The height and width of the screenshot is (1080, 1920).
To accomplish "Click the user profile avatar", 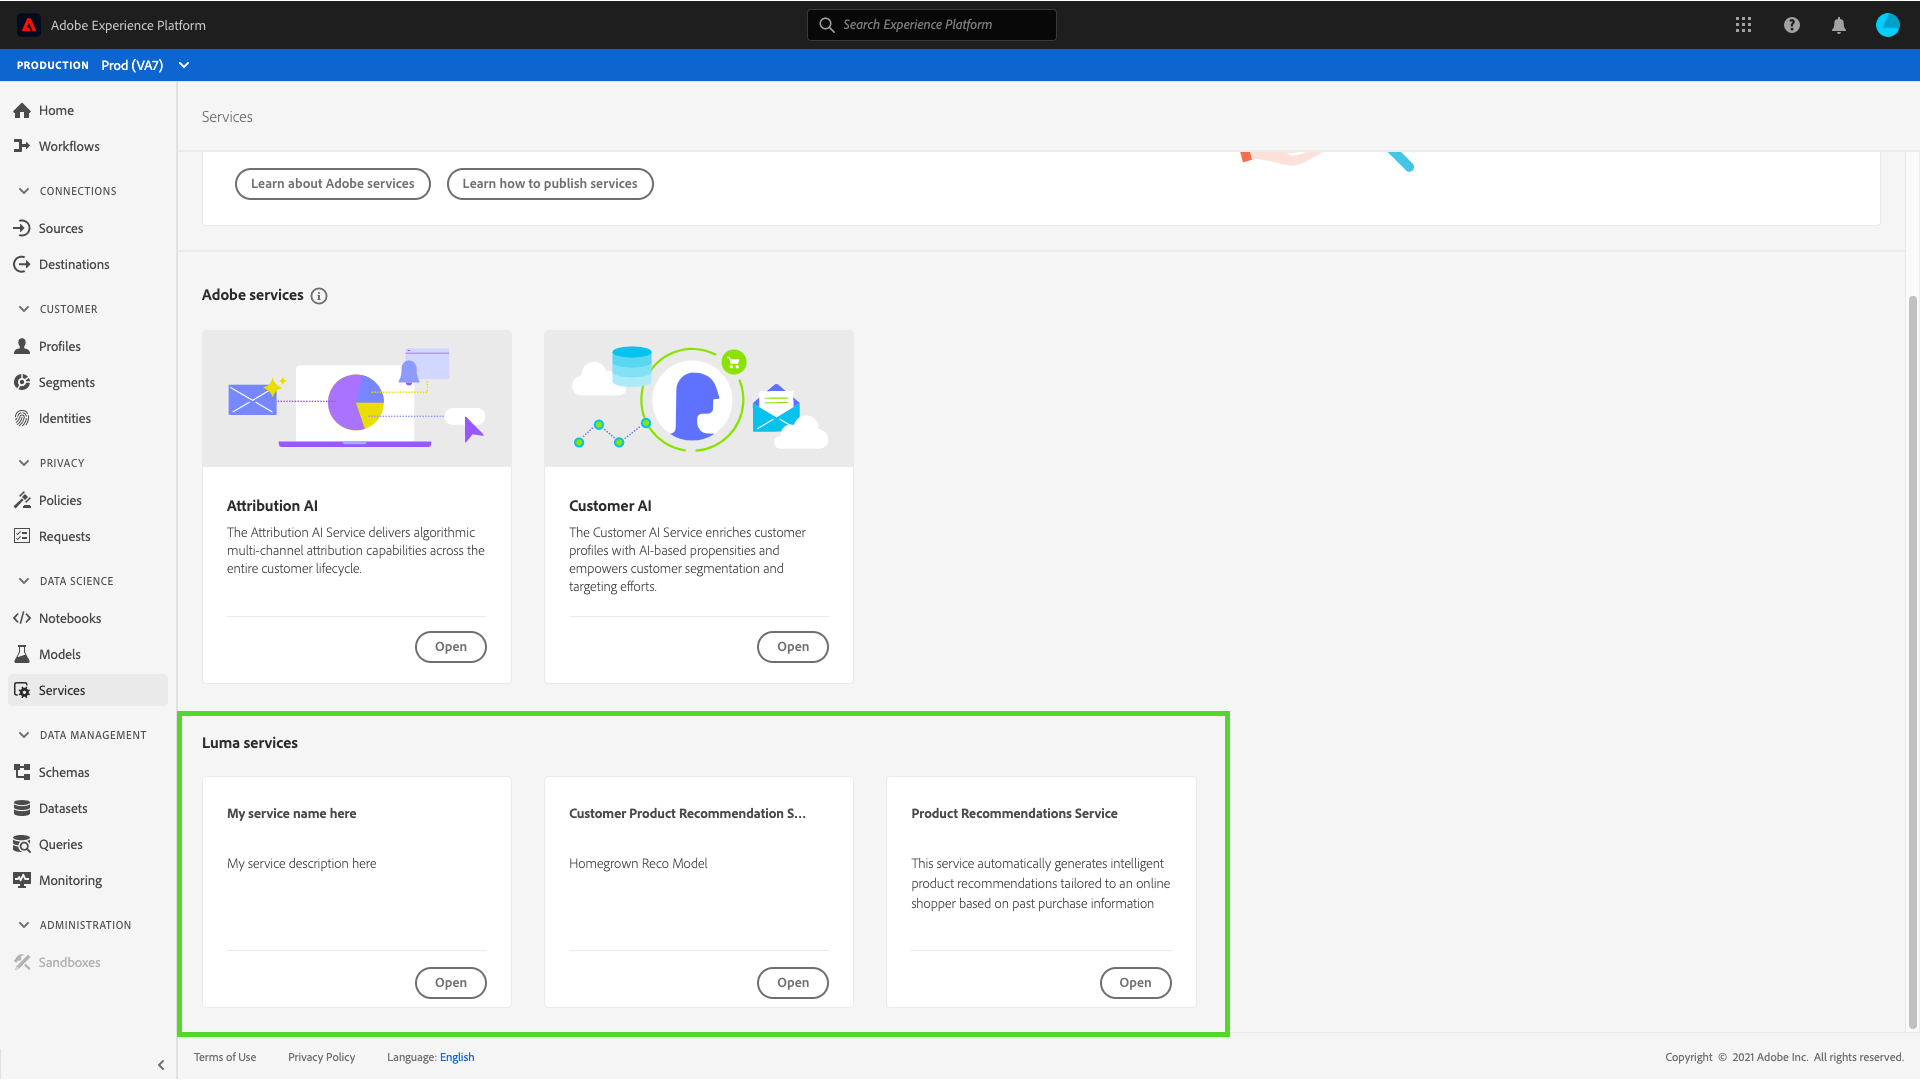I will coord(1887,25).
